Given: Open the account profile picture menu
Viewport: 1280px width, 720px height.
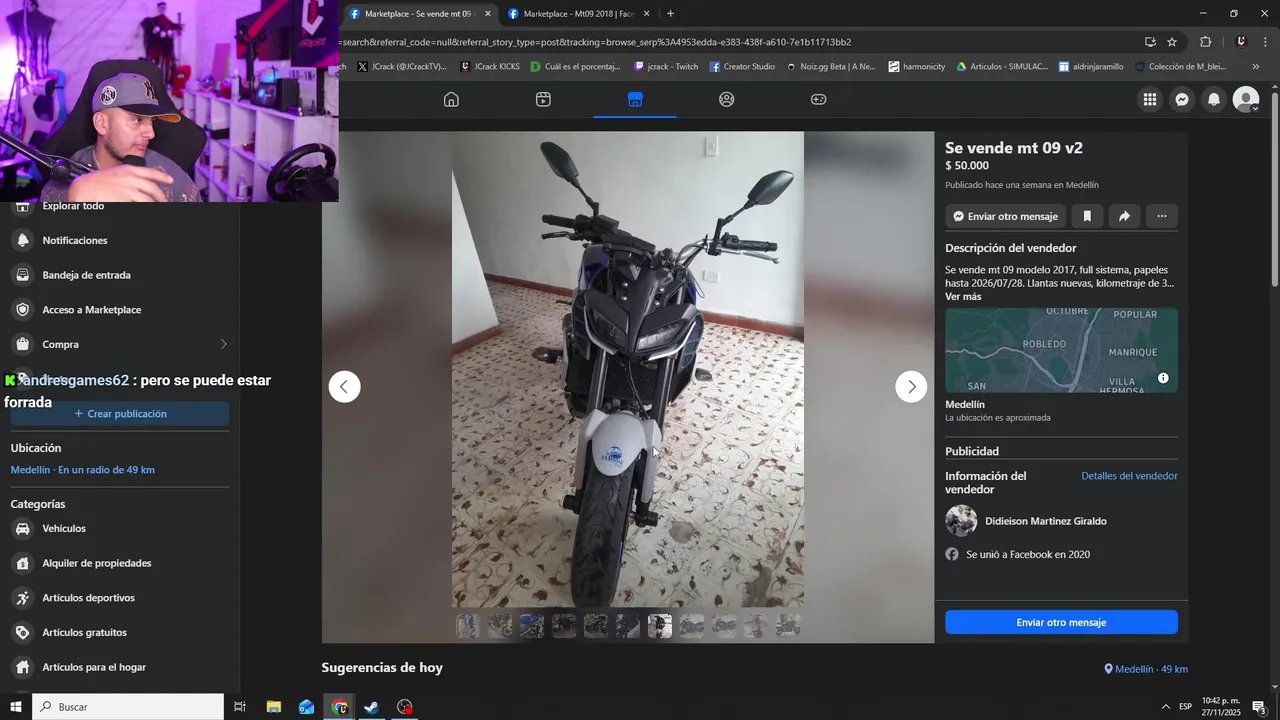Looking at the screenshot, I should 1246,99.
